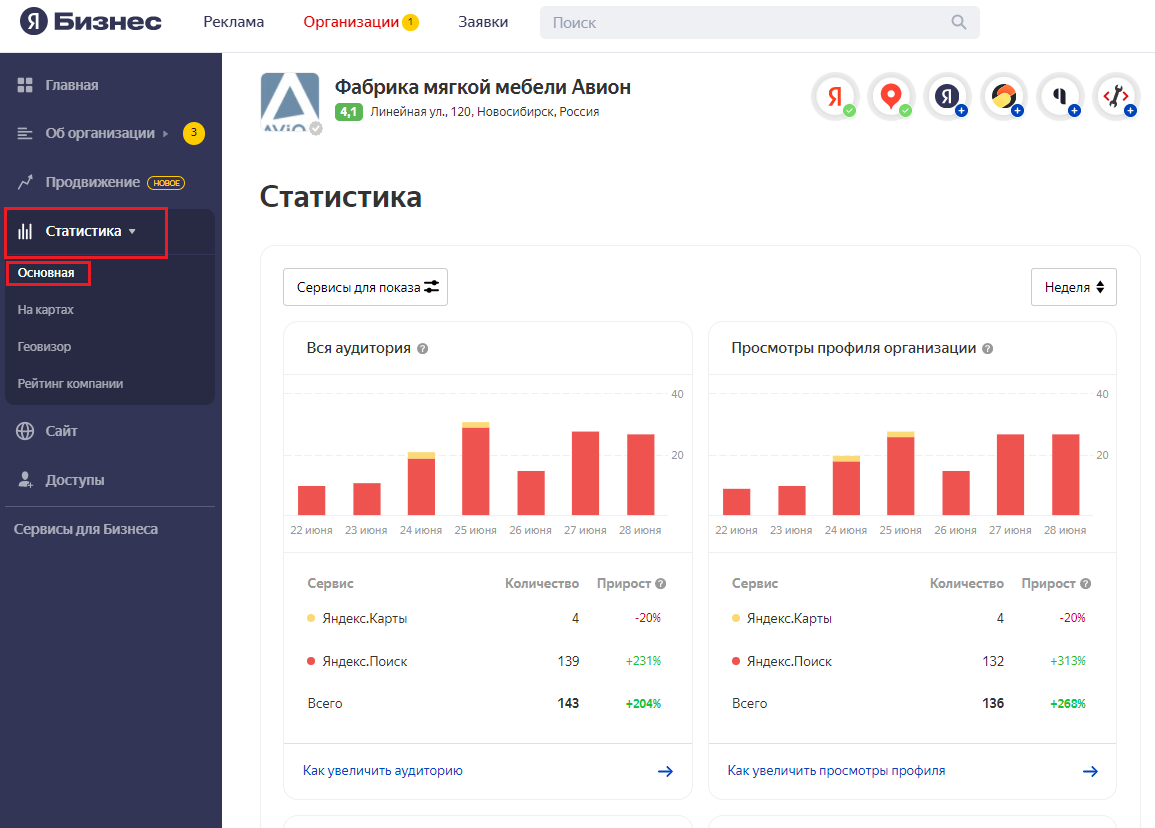Open Рейтинг компании in sidebar

(70, 384)
